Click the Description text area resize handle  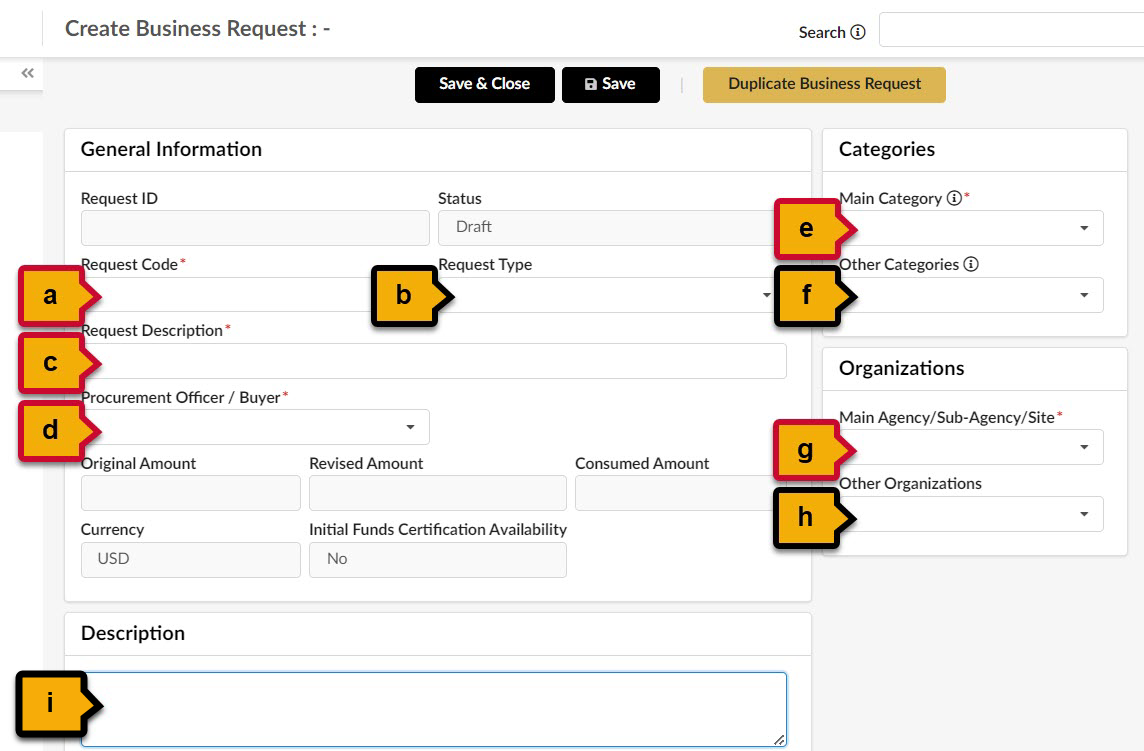pyautogui.click(x=779, y=739)
